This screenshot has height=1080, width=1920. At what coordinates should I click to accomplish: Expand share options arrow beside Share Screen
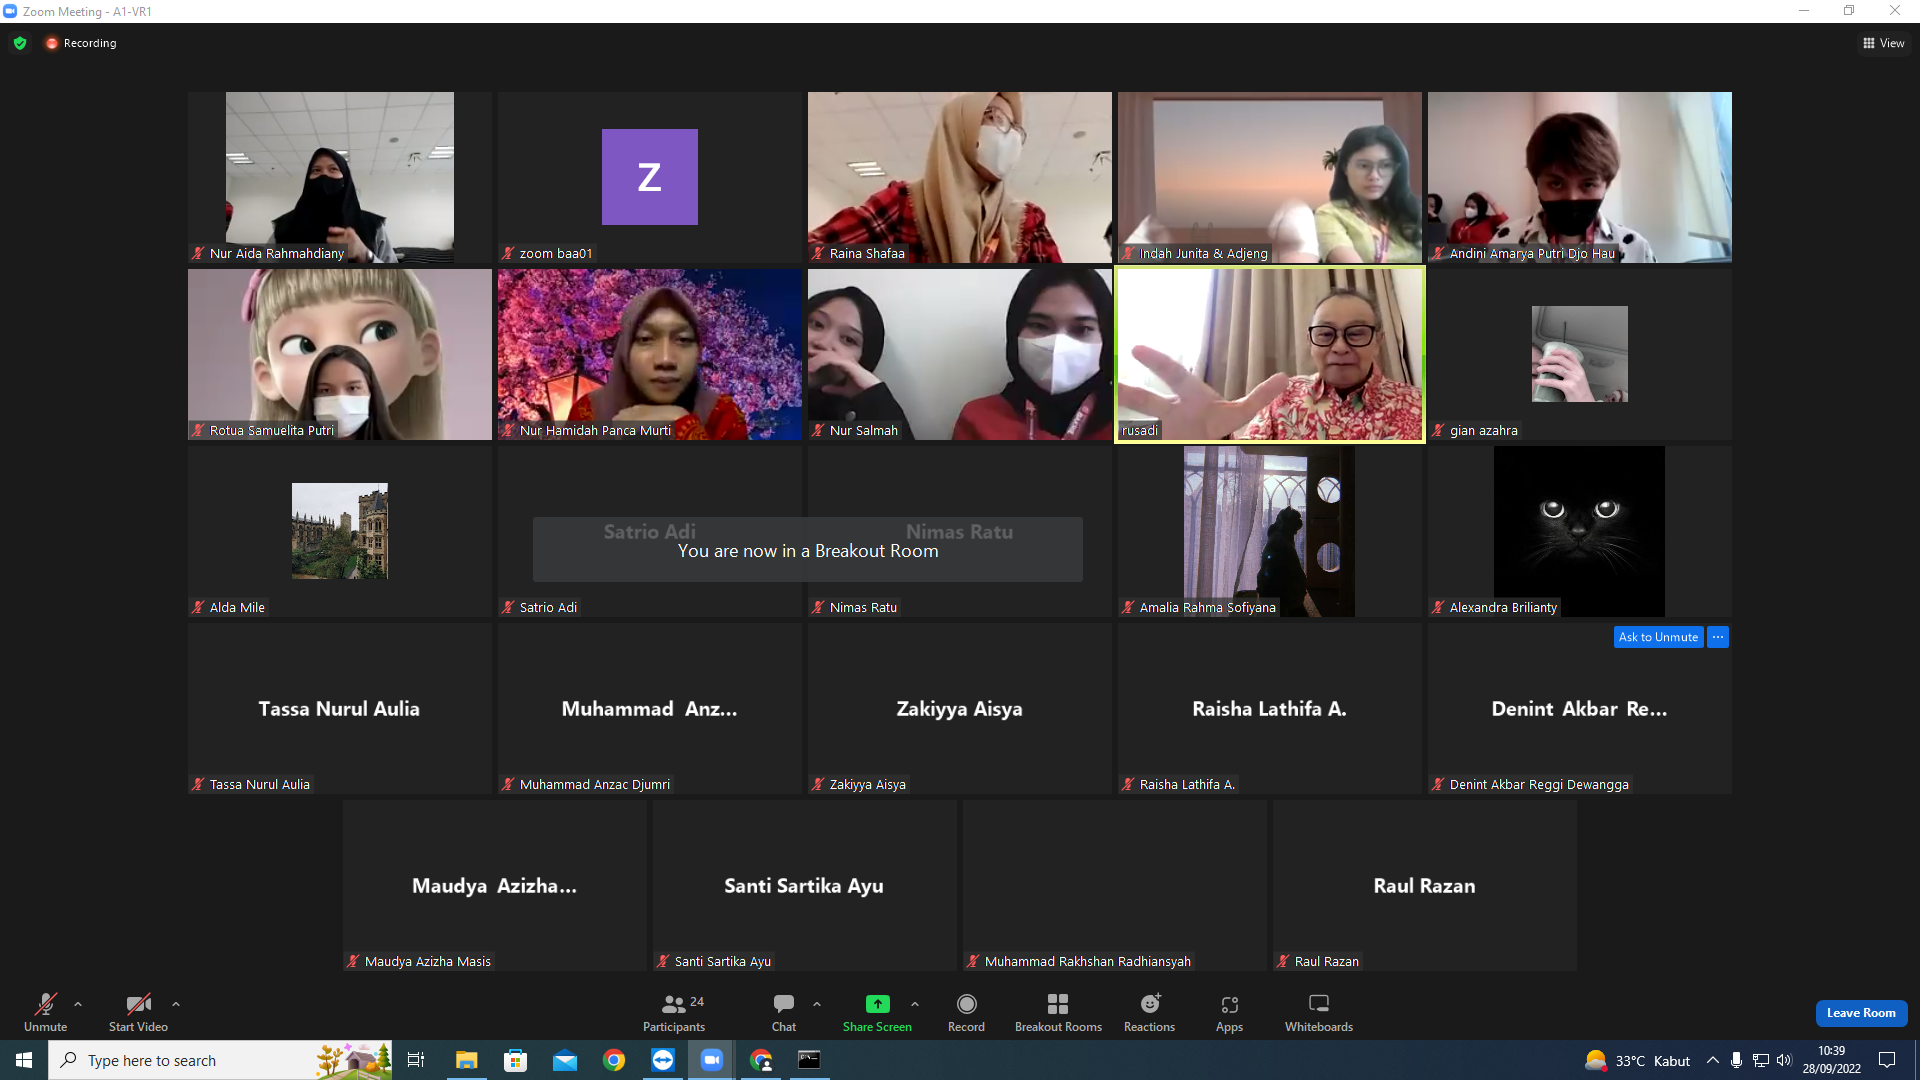pos(915,1004)
